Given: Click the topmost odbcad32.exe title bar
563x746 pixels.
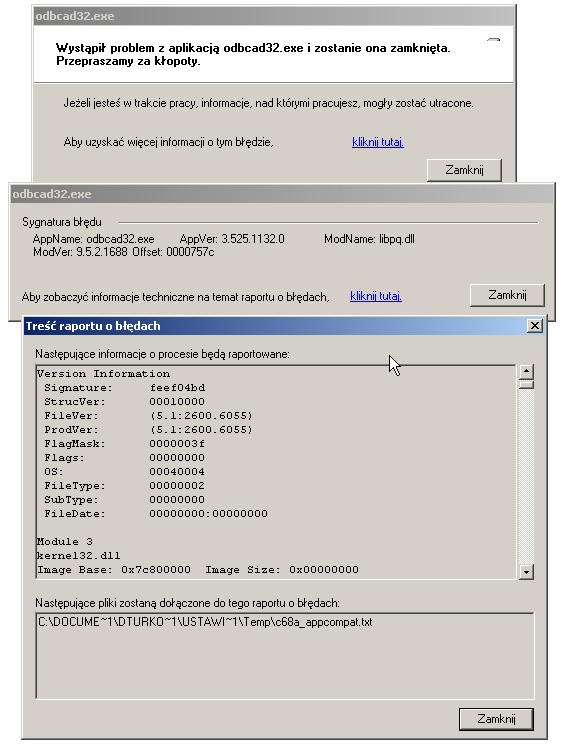Looking at the screenshot, I should point(274,16).
